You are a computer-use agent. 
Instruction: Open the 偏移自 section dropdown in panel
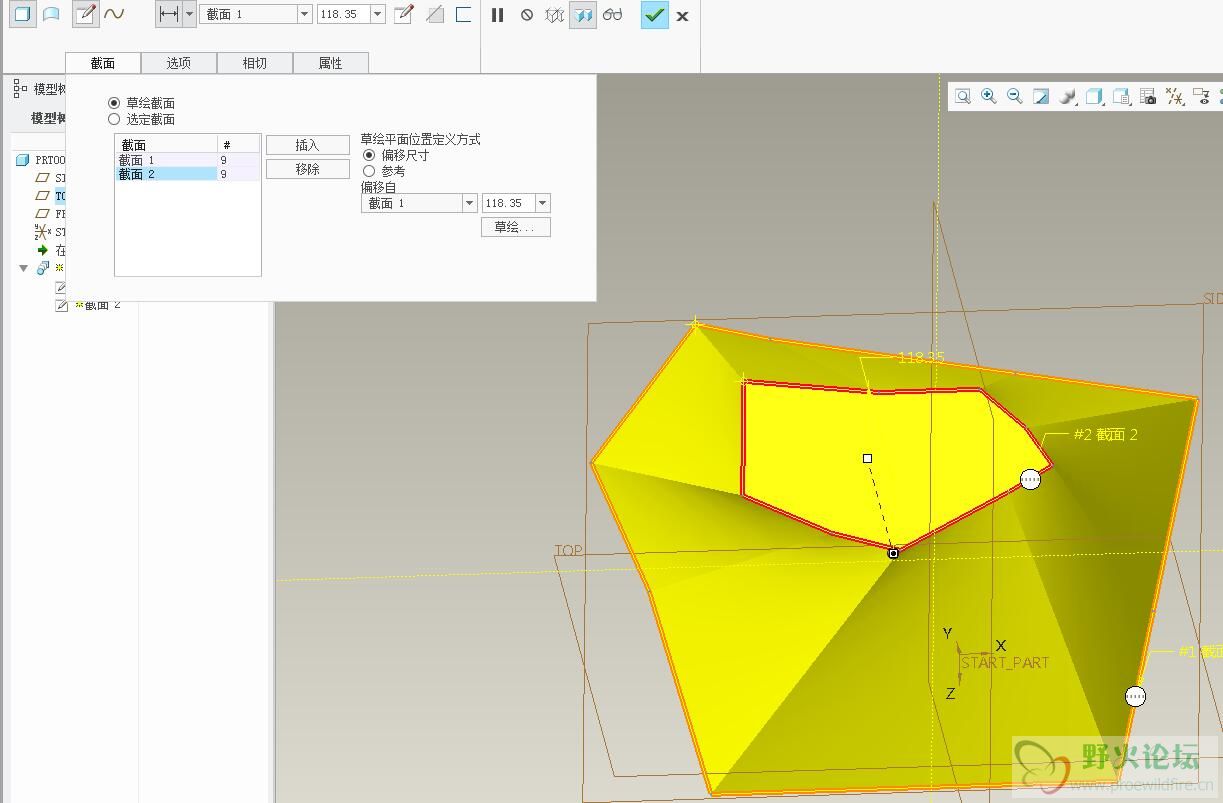(x=469, y=203)
